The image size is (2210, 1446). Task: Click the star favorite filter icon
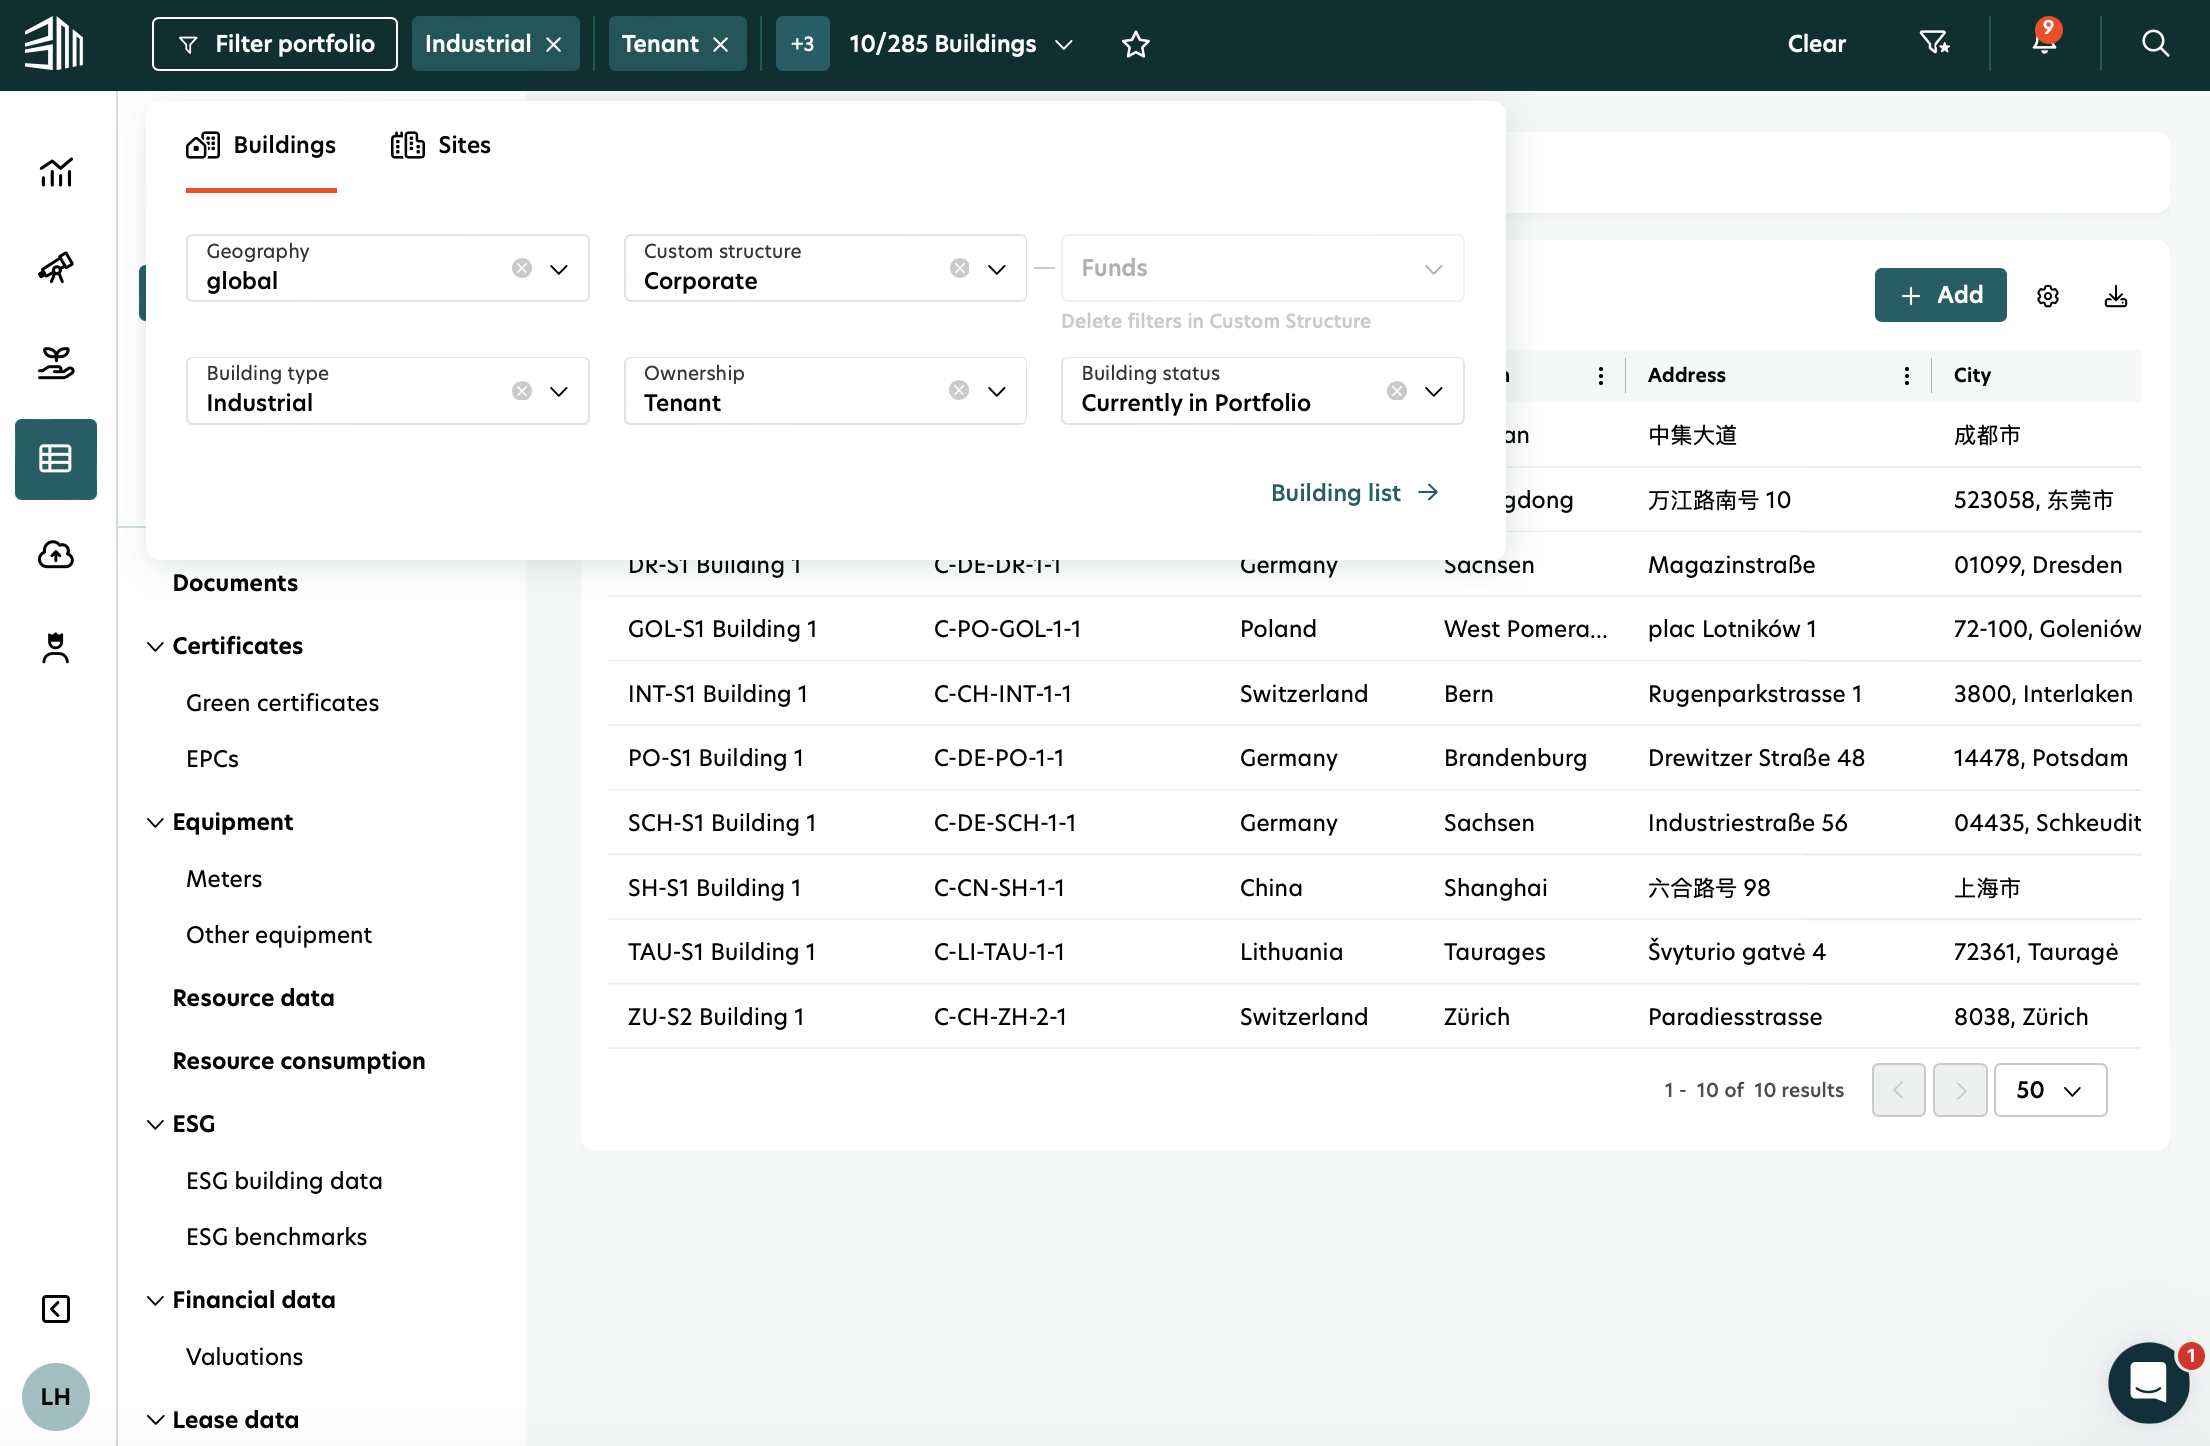[1135, 44]
